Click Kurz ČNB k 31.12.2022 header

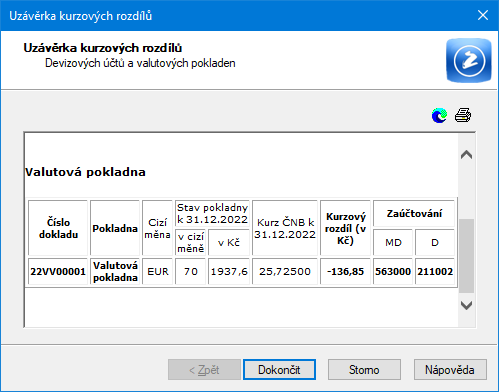[285, 228]
